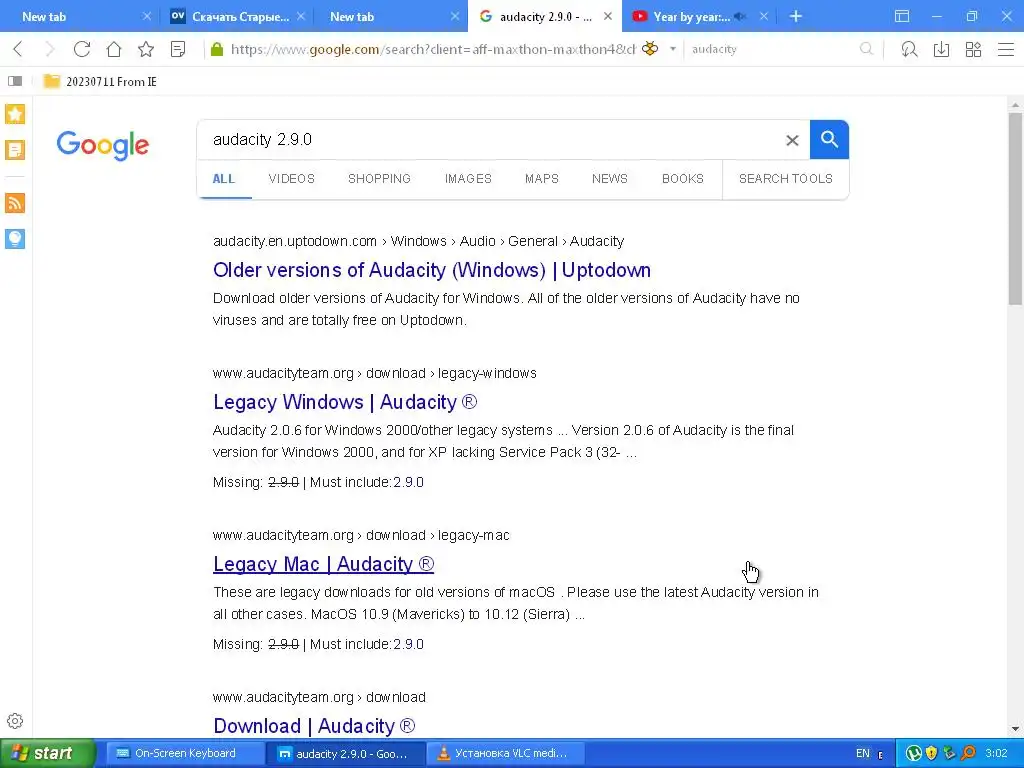The height and width of the screenshot is (768, 1024).
Task: Open the RSS feed sidebar icon
Action: [15, 203]
